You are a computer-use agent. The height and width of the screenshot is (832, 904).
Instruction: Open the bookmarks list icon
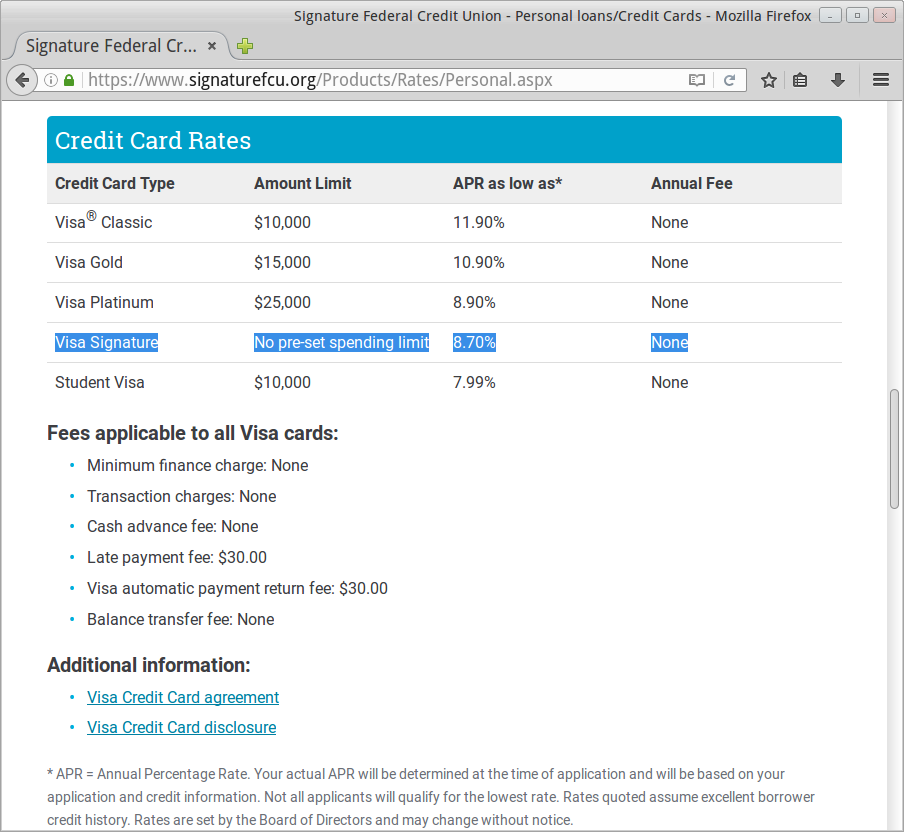pos(800,80)
